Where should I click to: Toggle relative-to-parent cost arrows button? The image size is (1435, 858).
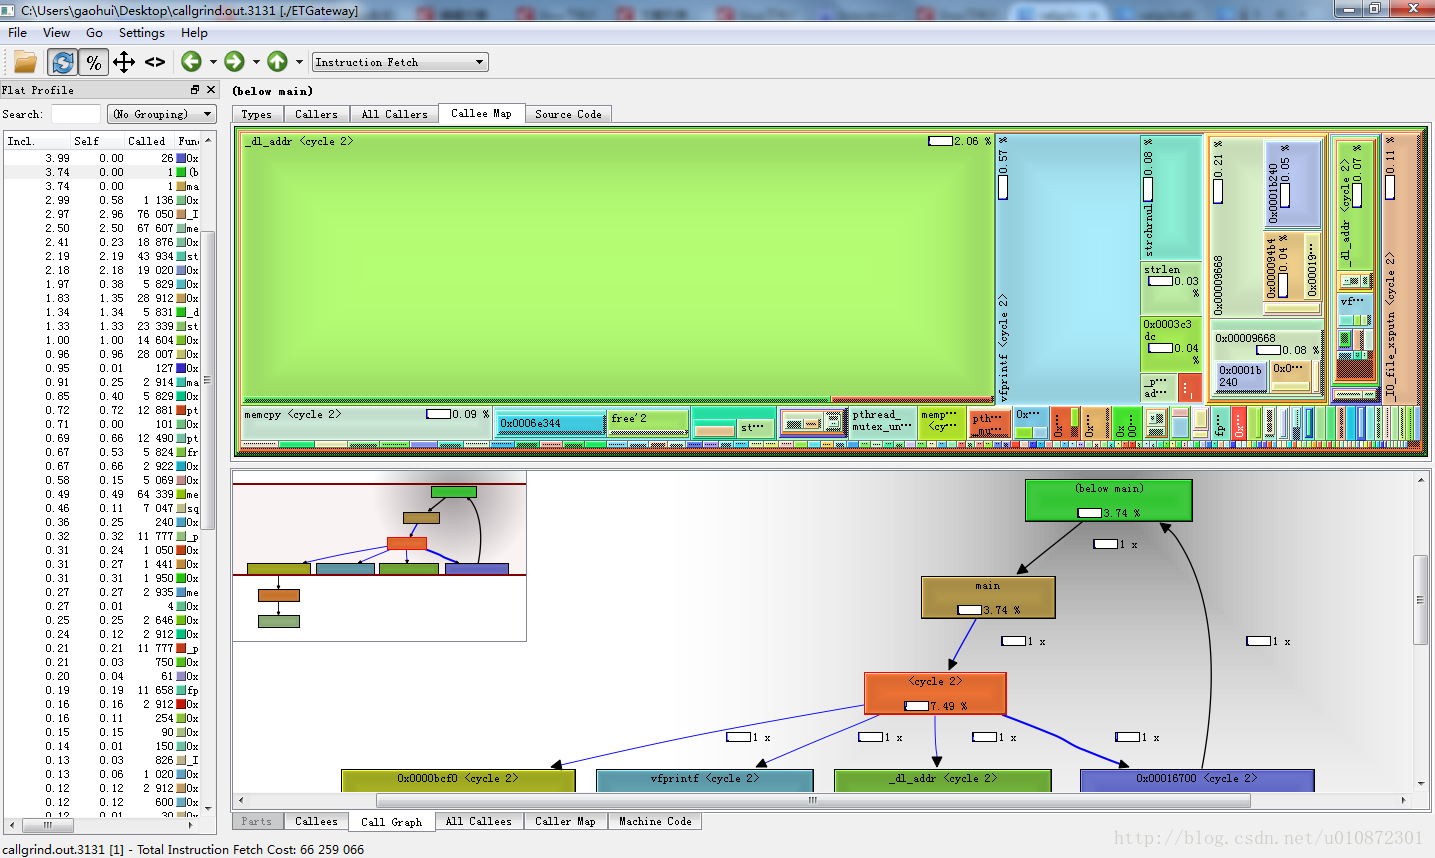(124, 62)
